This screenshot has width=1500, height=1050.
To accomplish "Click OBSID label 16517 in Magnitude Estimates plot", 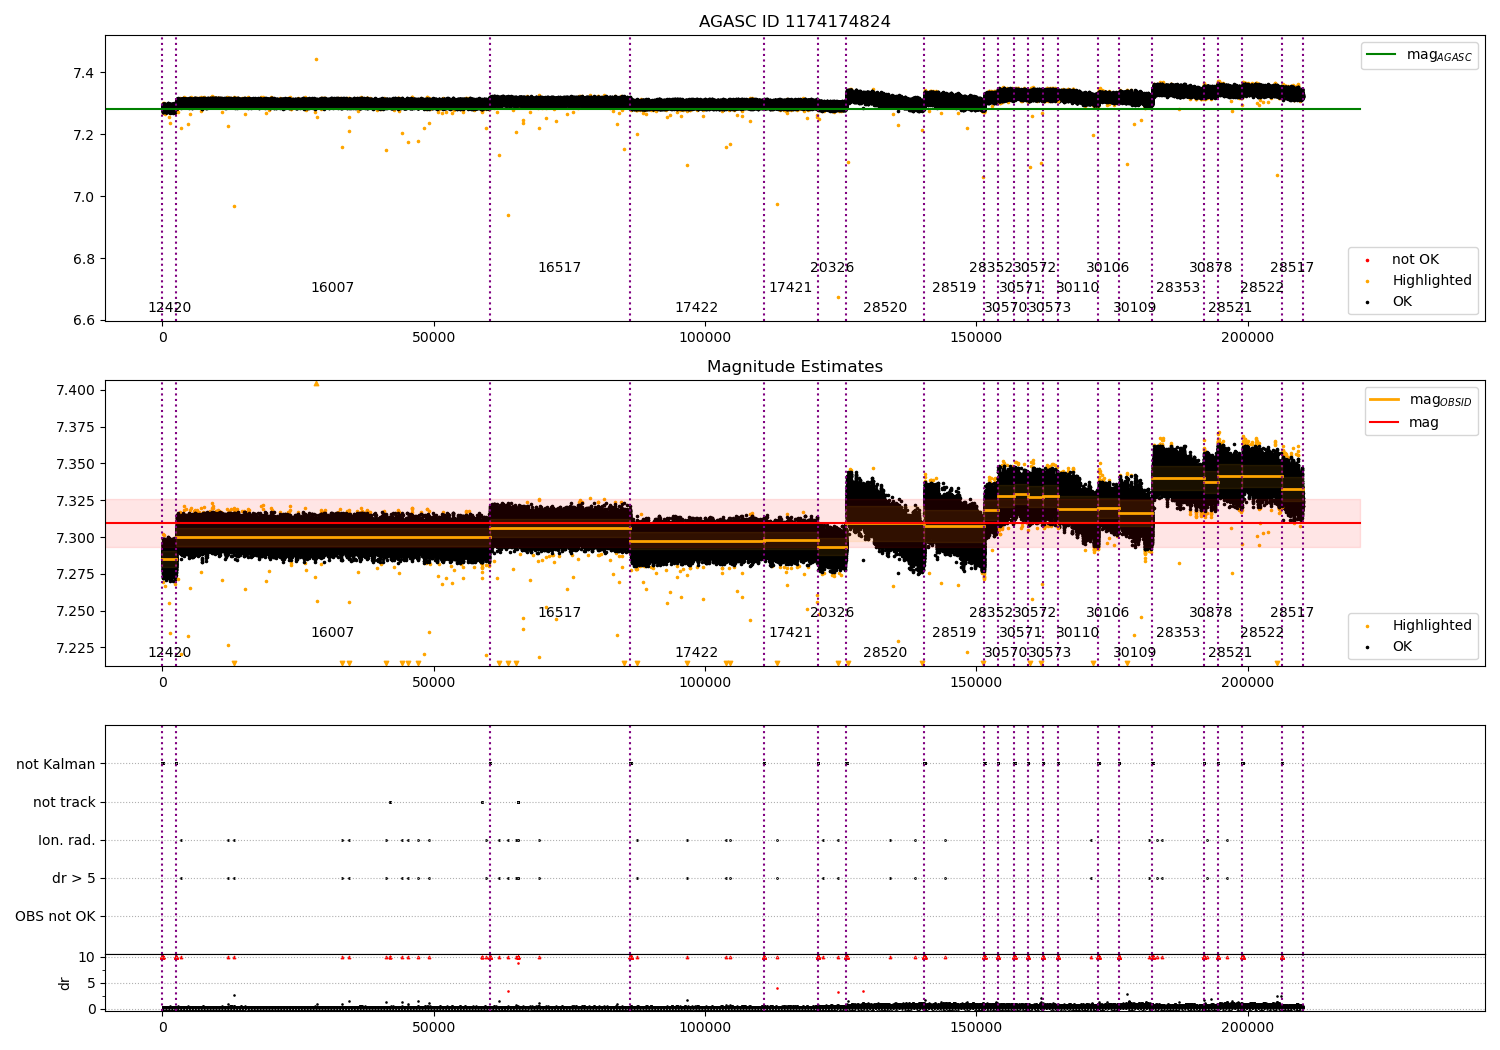I will point(559,613).
